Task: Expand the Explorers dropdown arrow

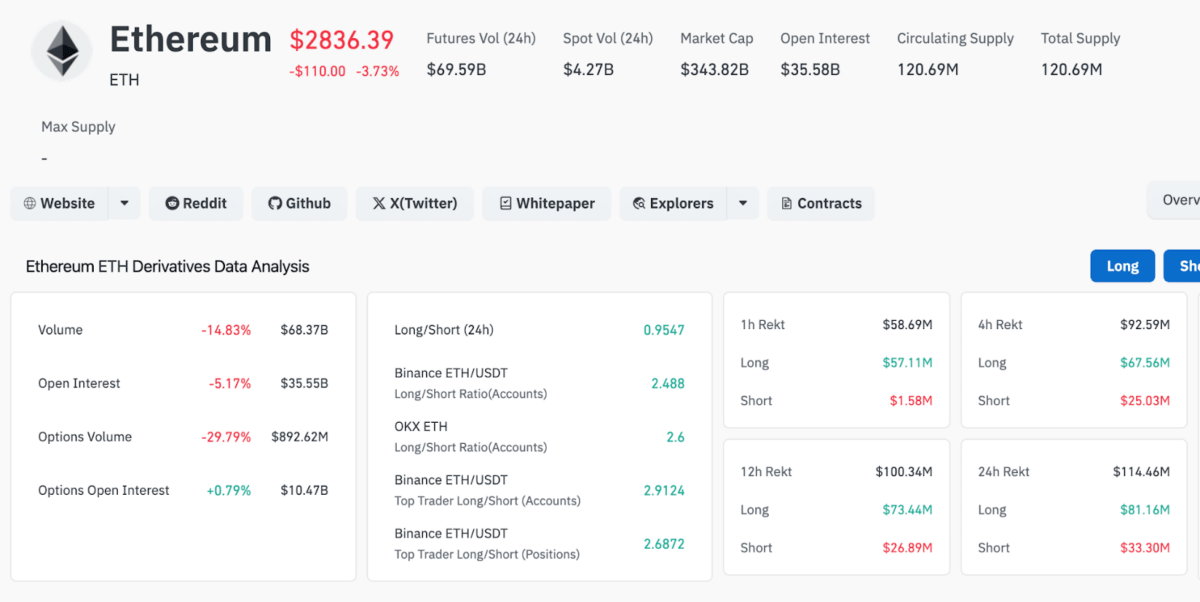Action: (x=742, y=203)
